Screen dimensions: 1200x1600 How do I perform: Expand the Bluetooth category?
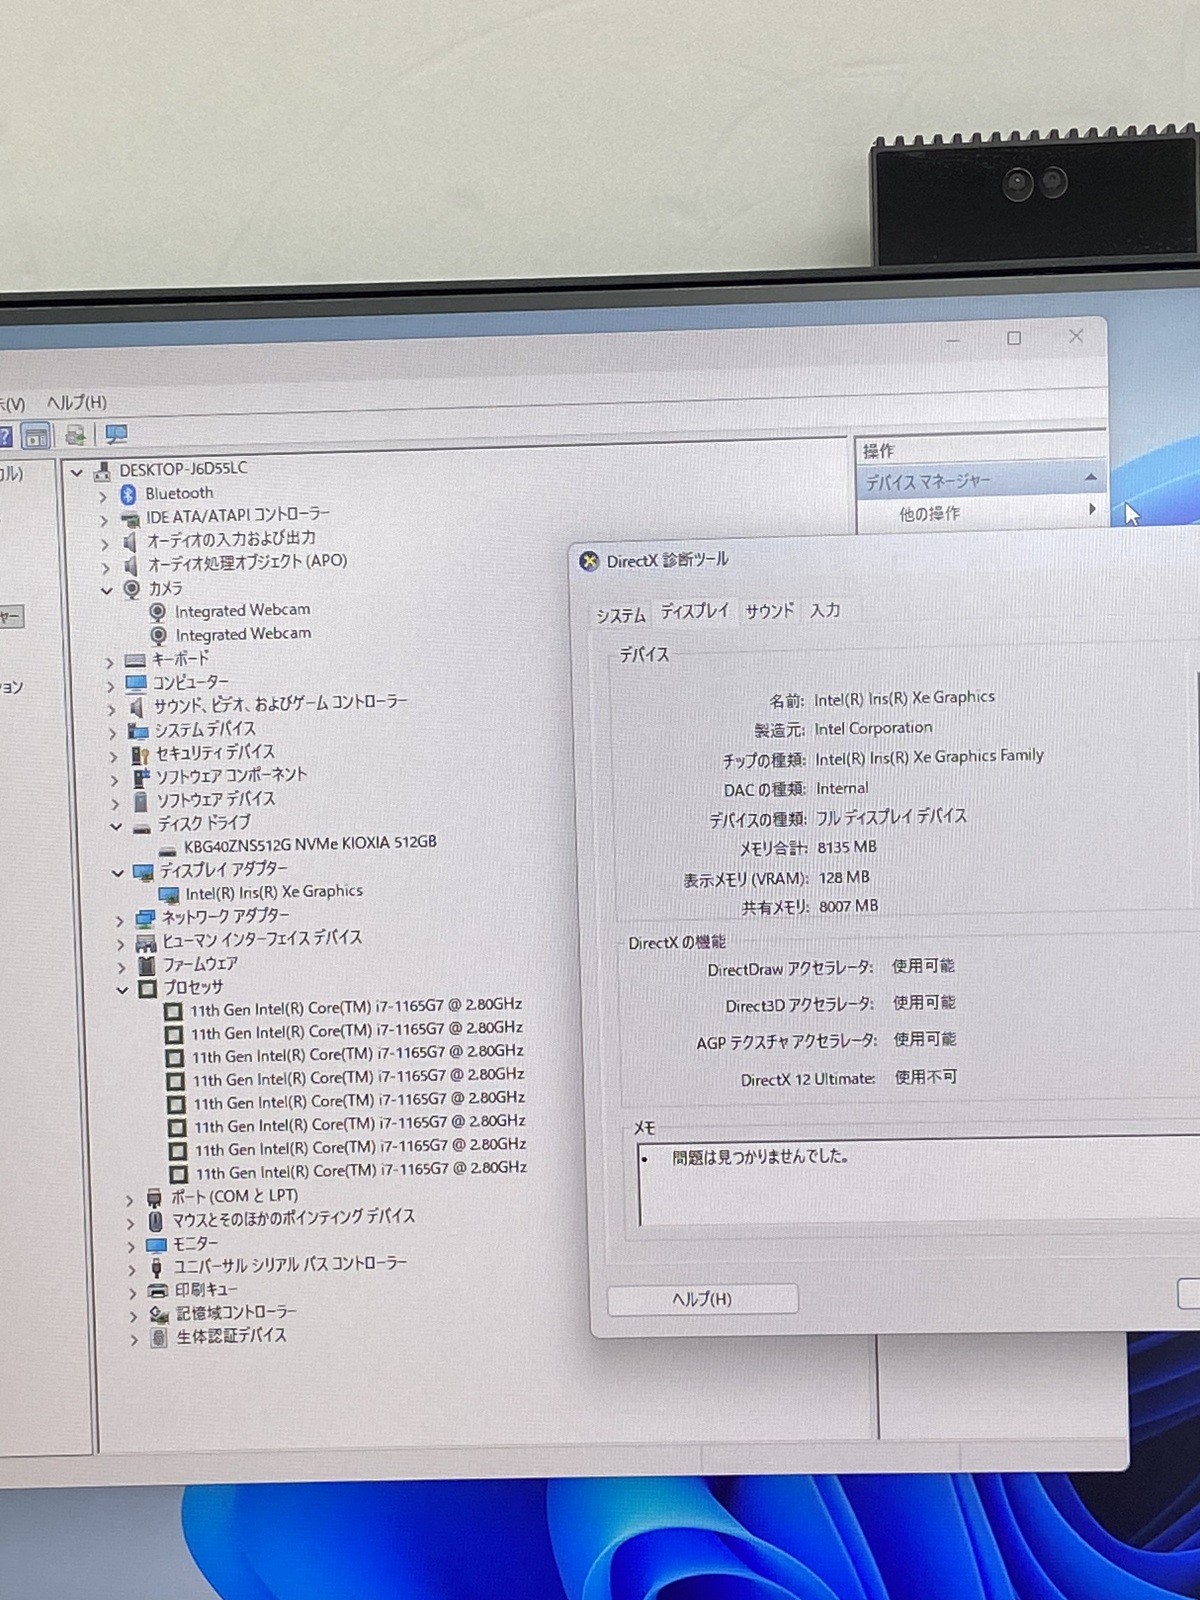click(x=102, y=495)
